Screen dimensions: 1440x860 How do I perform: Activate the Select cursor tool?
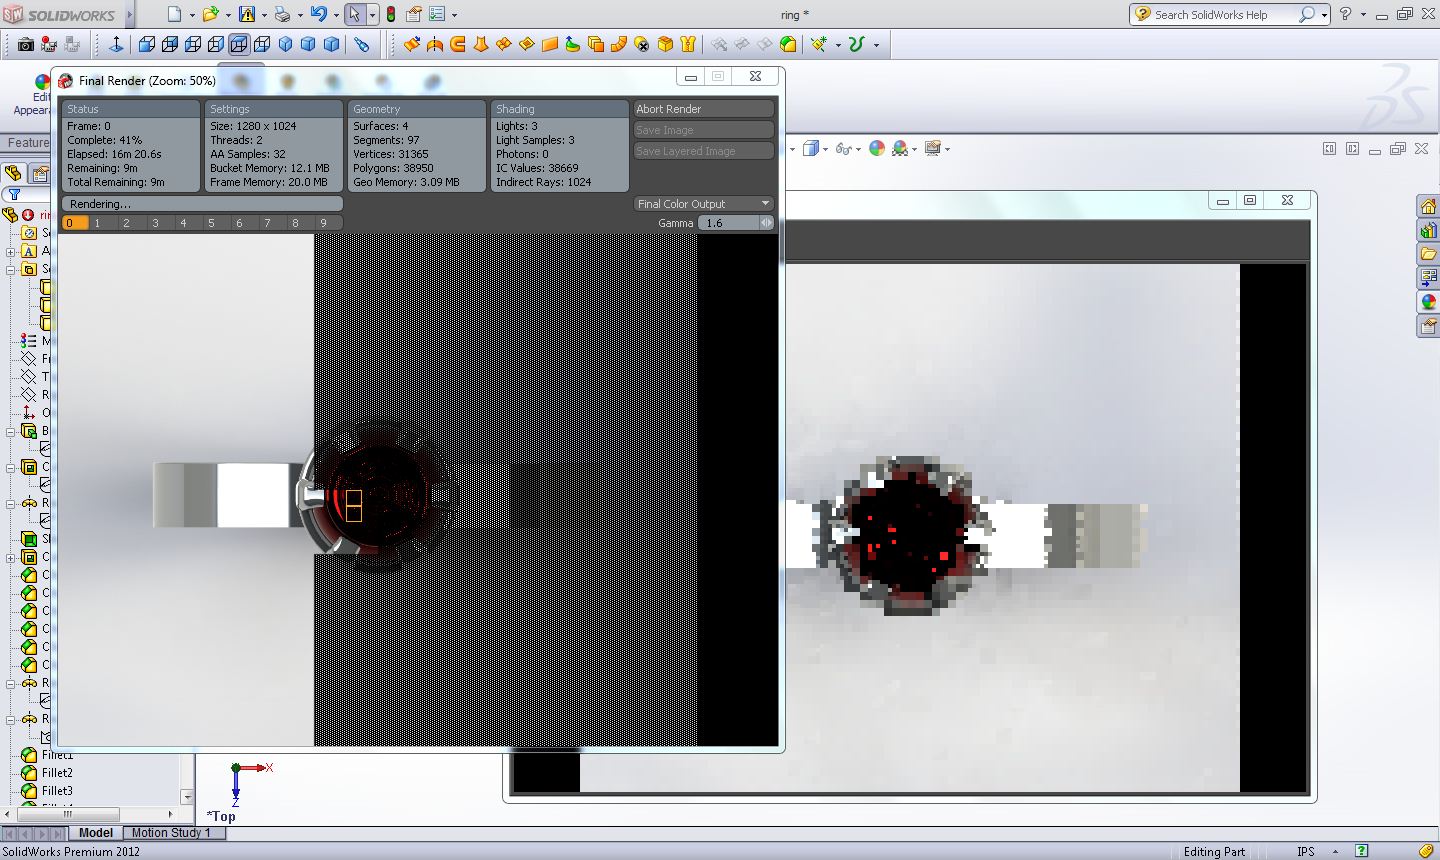point(354,15)
